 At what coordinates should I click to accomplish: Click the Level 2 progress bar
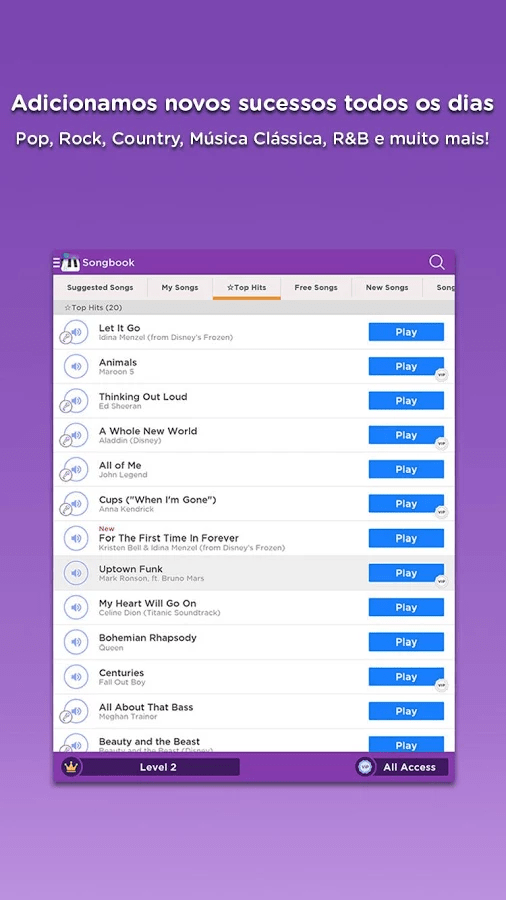click(x=158, y=767)
